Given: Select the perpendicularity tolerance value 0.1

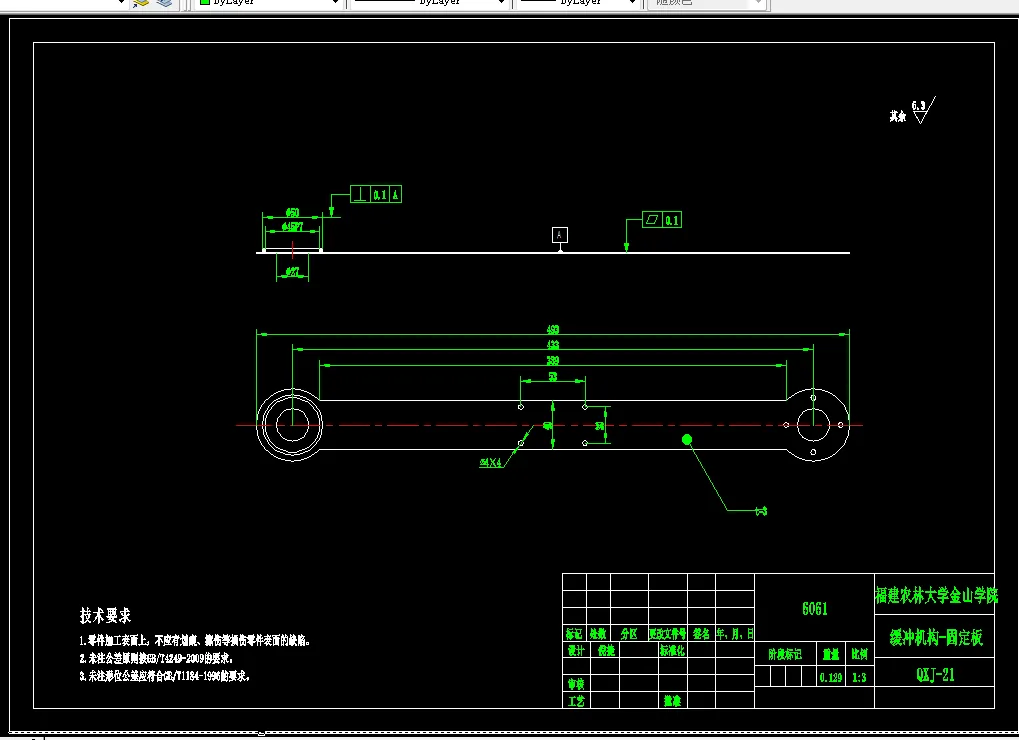Looking at the screenshot, I should click(380, 194).
